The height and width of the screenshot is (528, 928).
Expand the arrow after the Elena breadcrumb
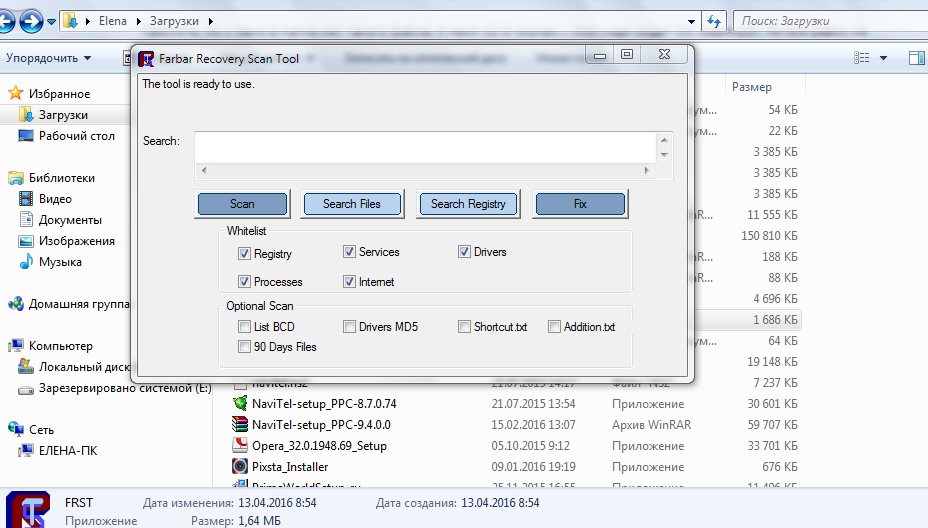click(x=138, y=21)
